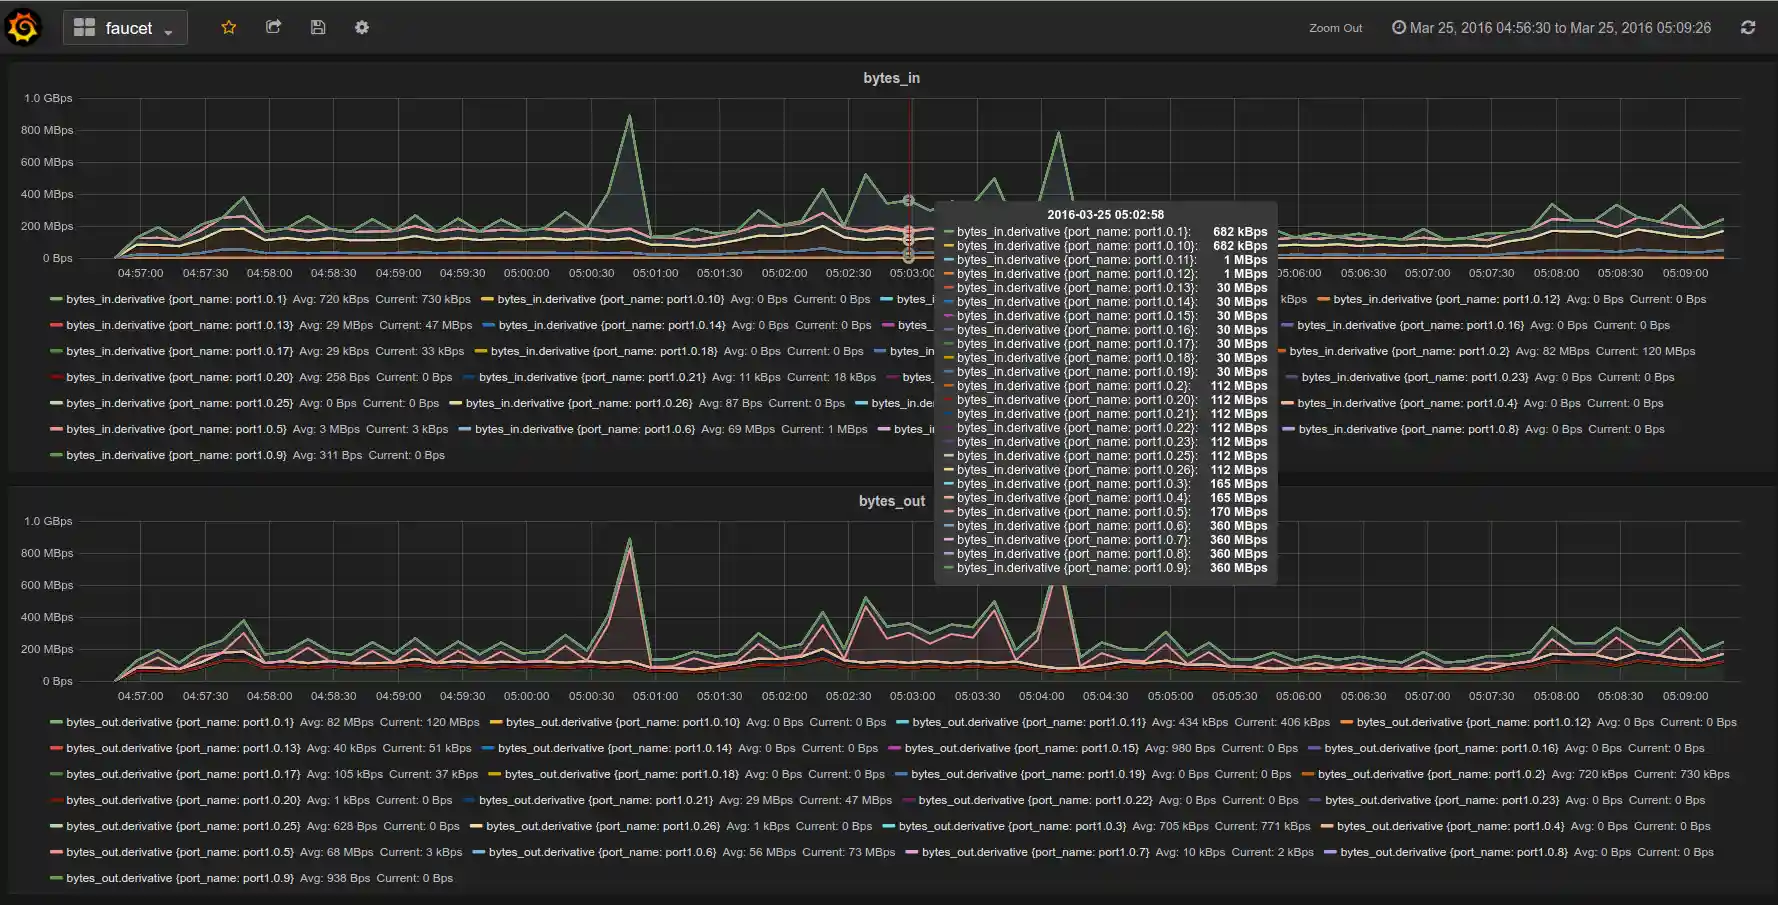Open the bytes_in panel title menu

(x=890, y=77)
